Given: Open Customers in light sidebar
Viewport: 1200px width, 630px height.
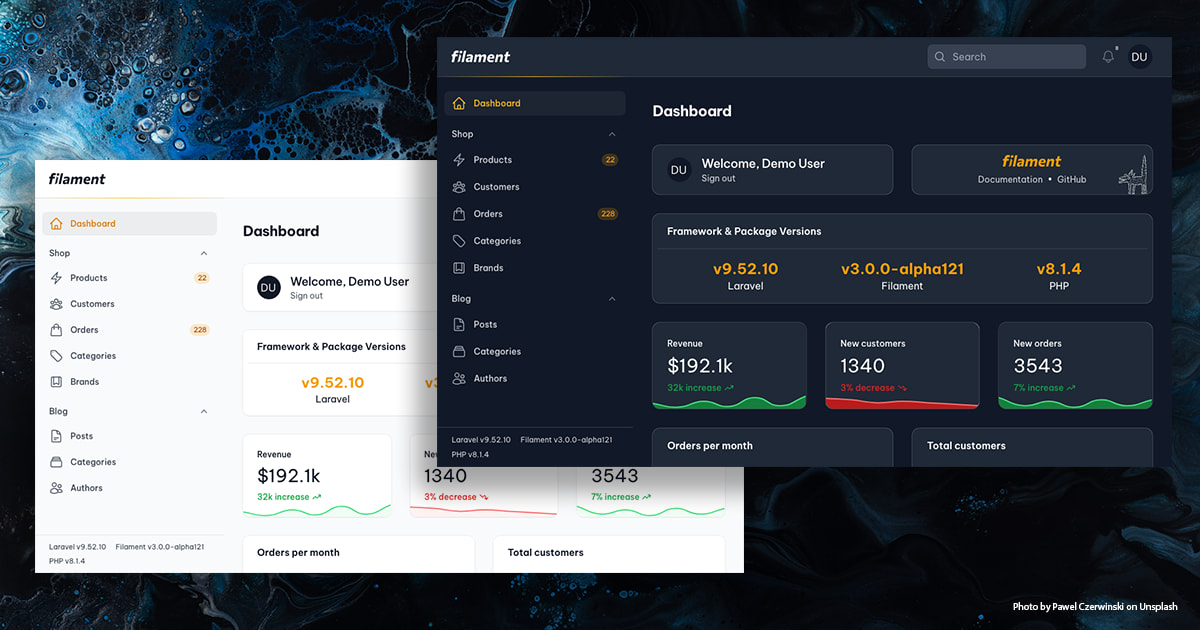Looking at the screenshot, I should (129, 304).
